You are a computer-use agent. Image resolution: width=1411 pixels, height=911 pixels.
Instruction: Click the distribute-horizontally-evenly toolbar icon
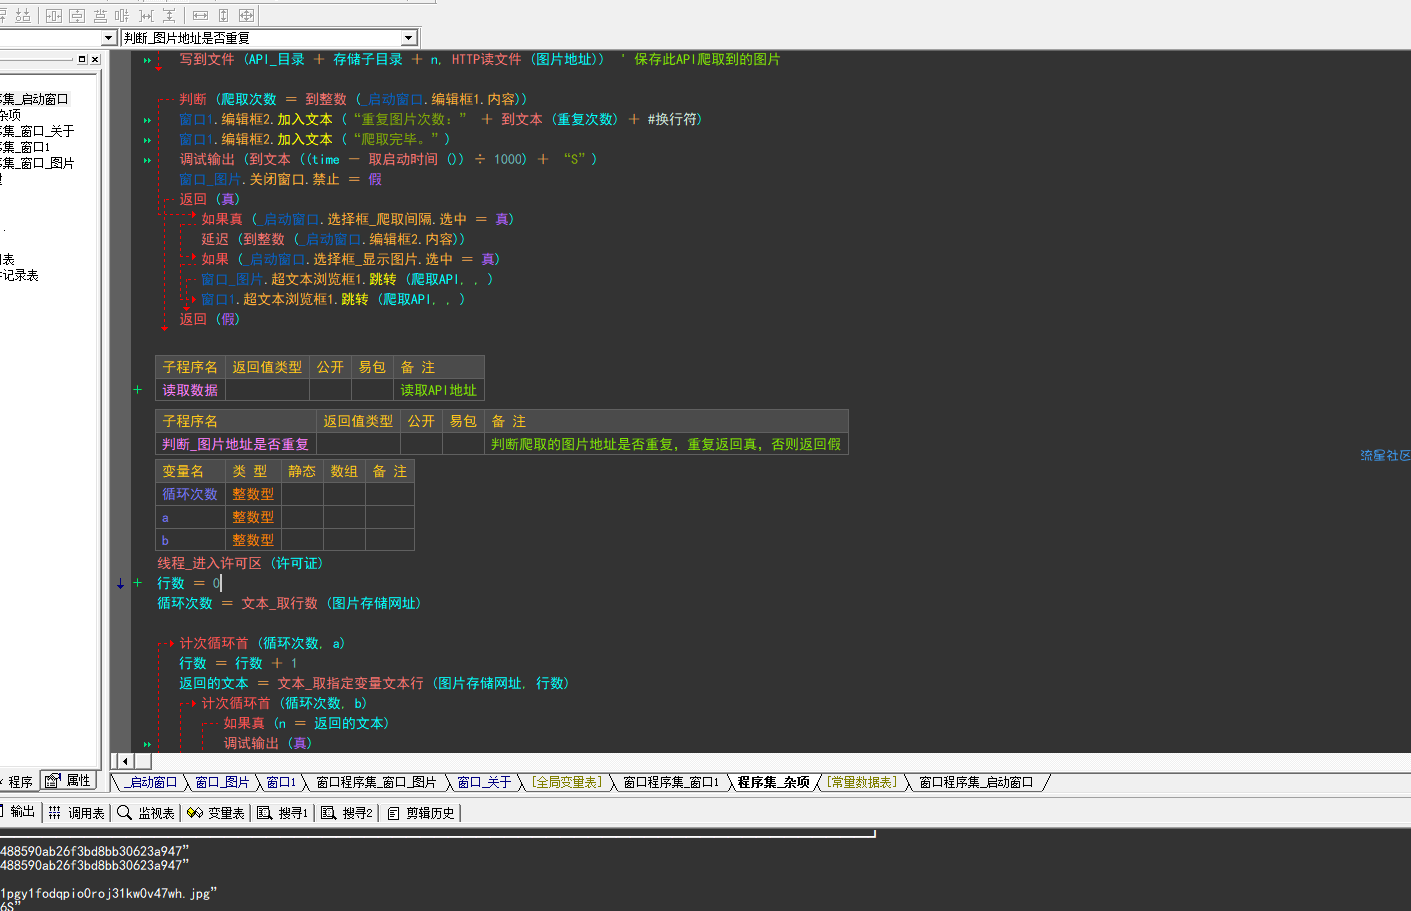146,16
